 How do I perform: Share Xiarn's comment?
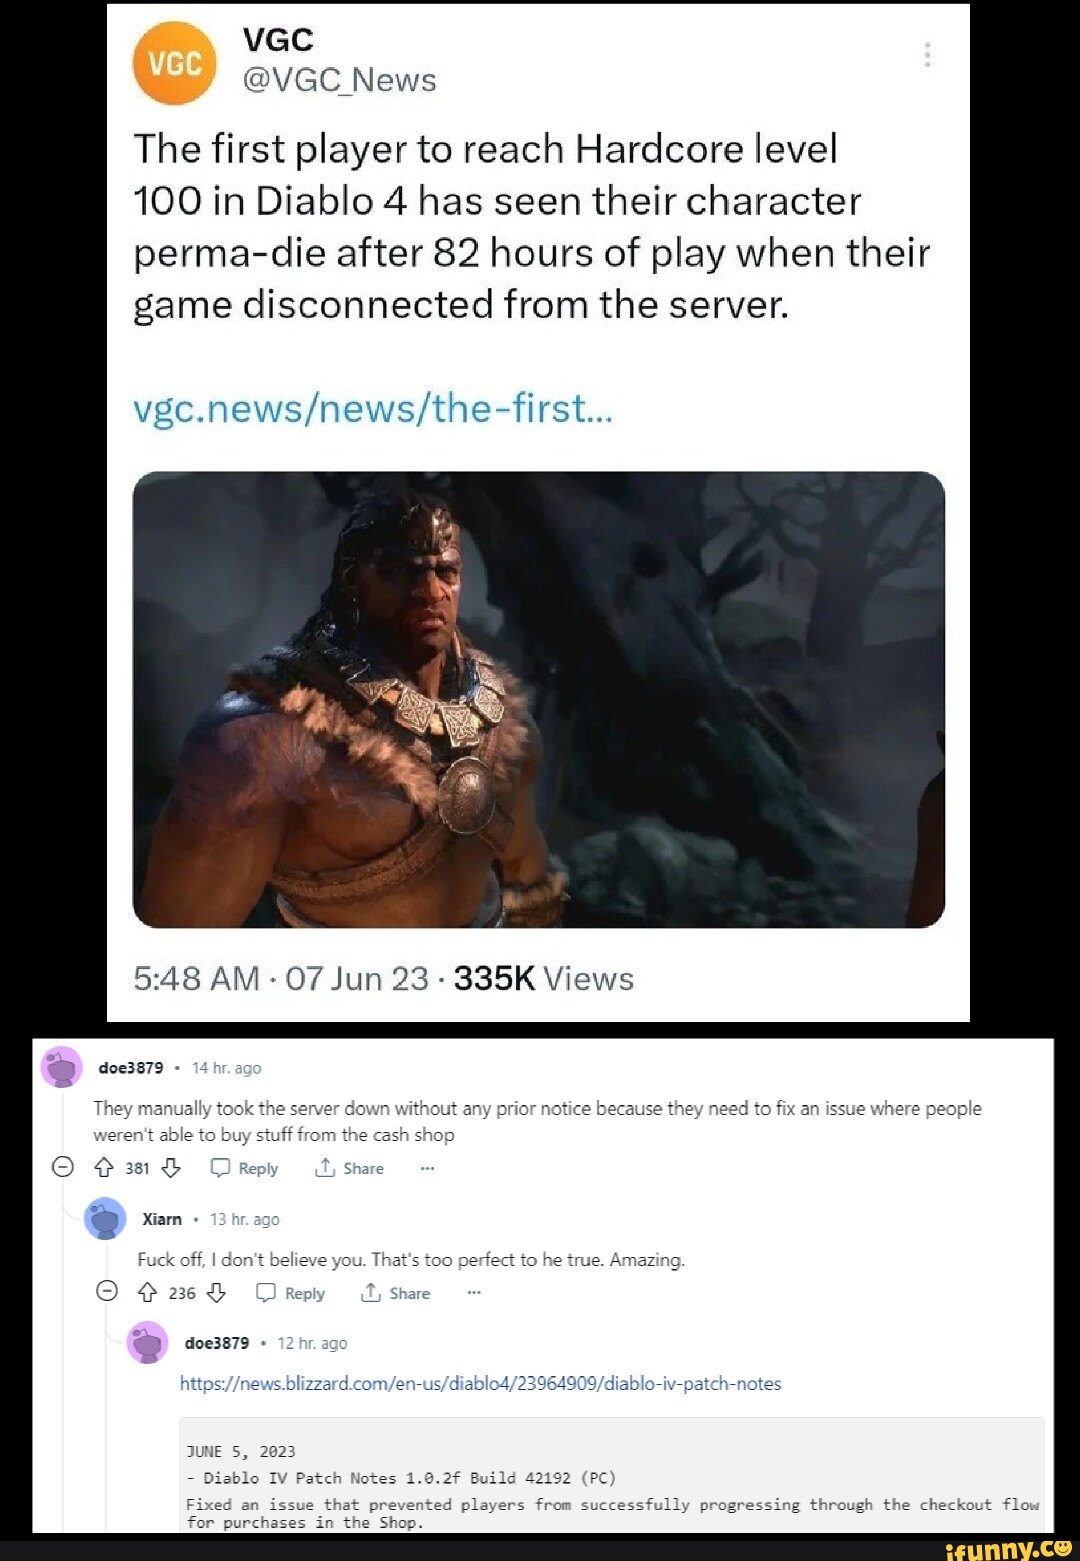[395, 1293]
